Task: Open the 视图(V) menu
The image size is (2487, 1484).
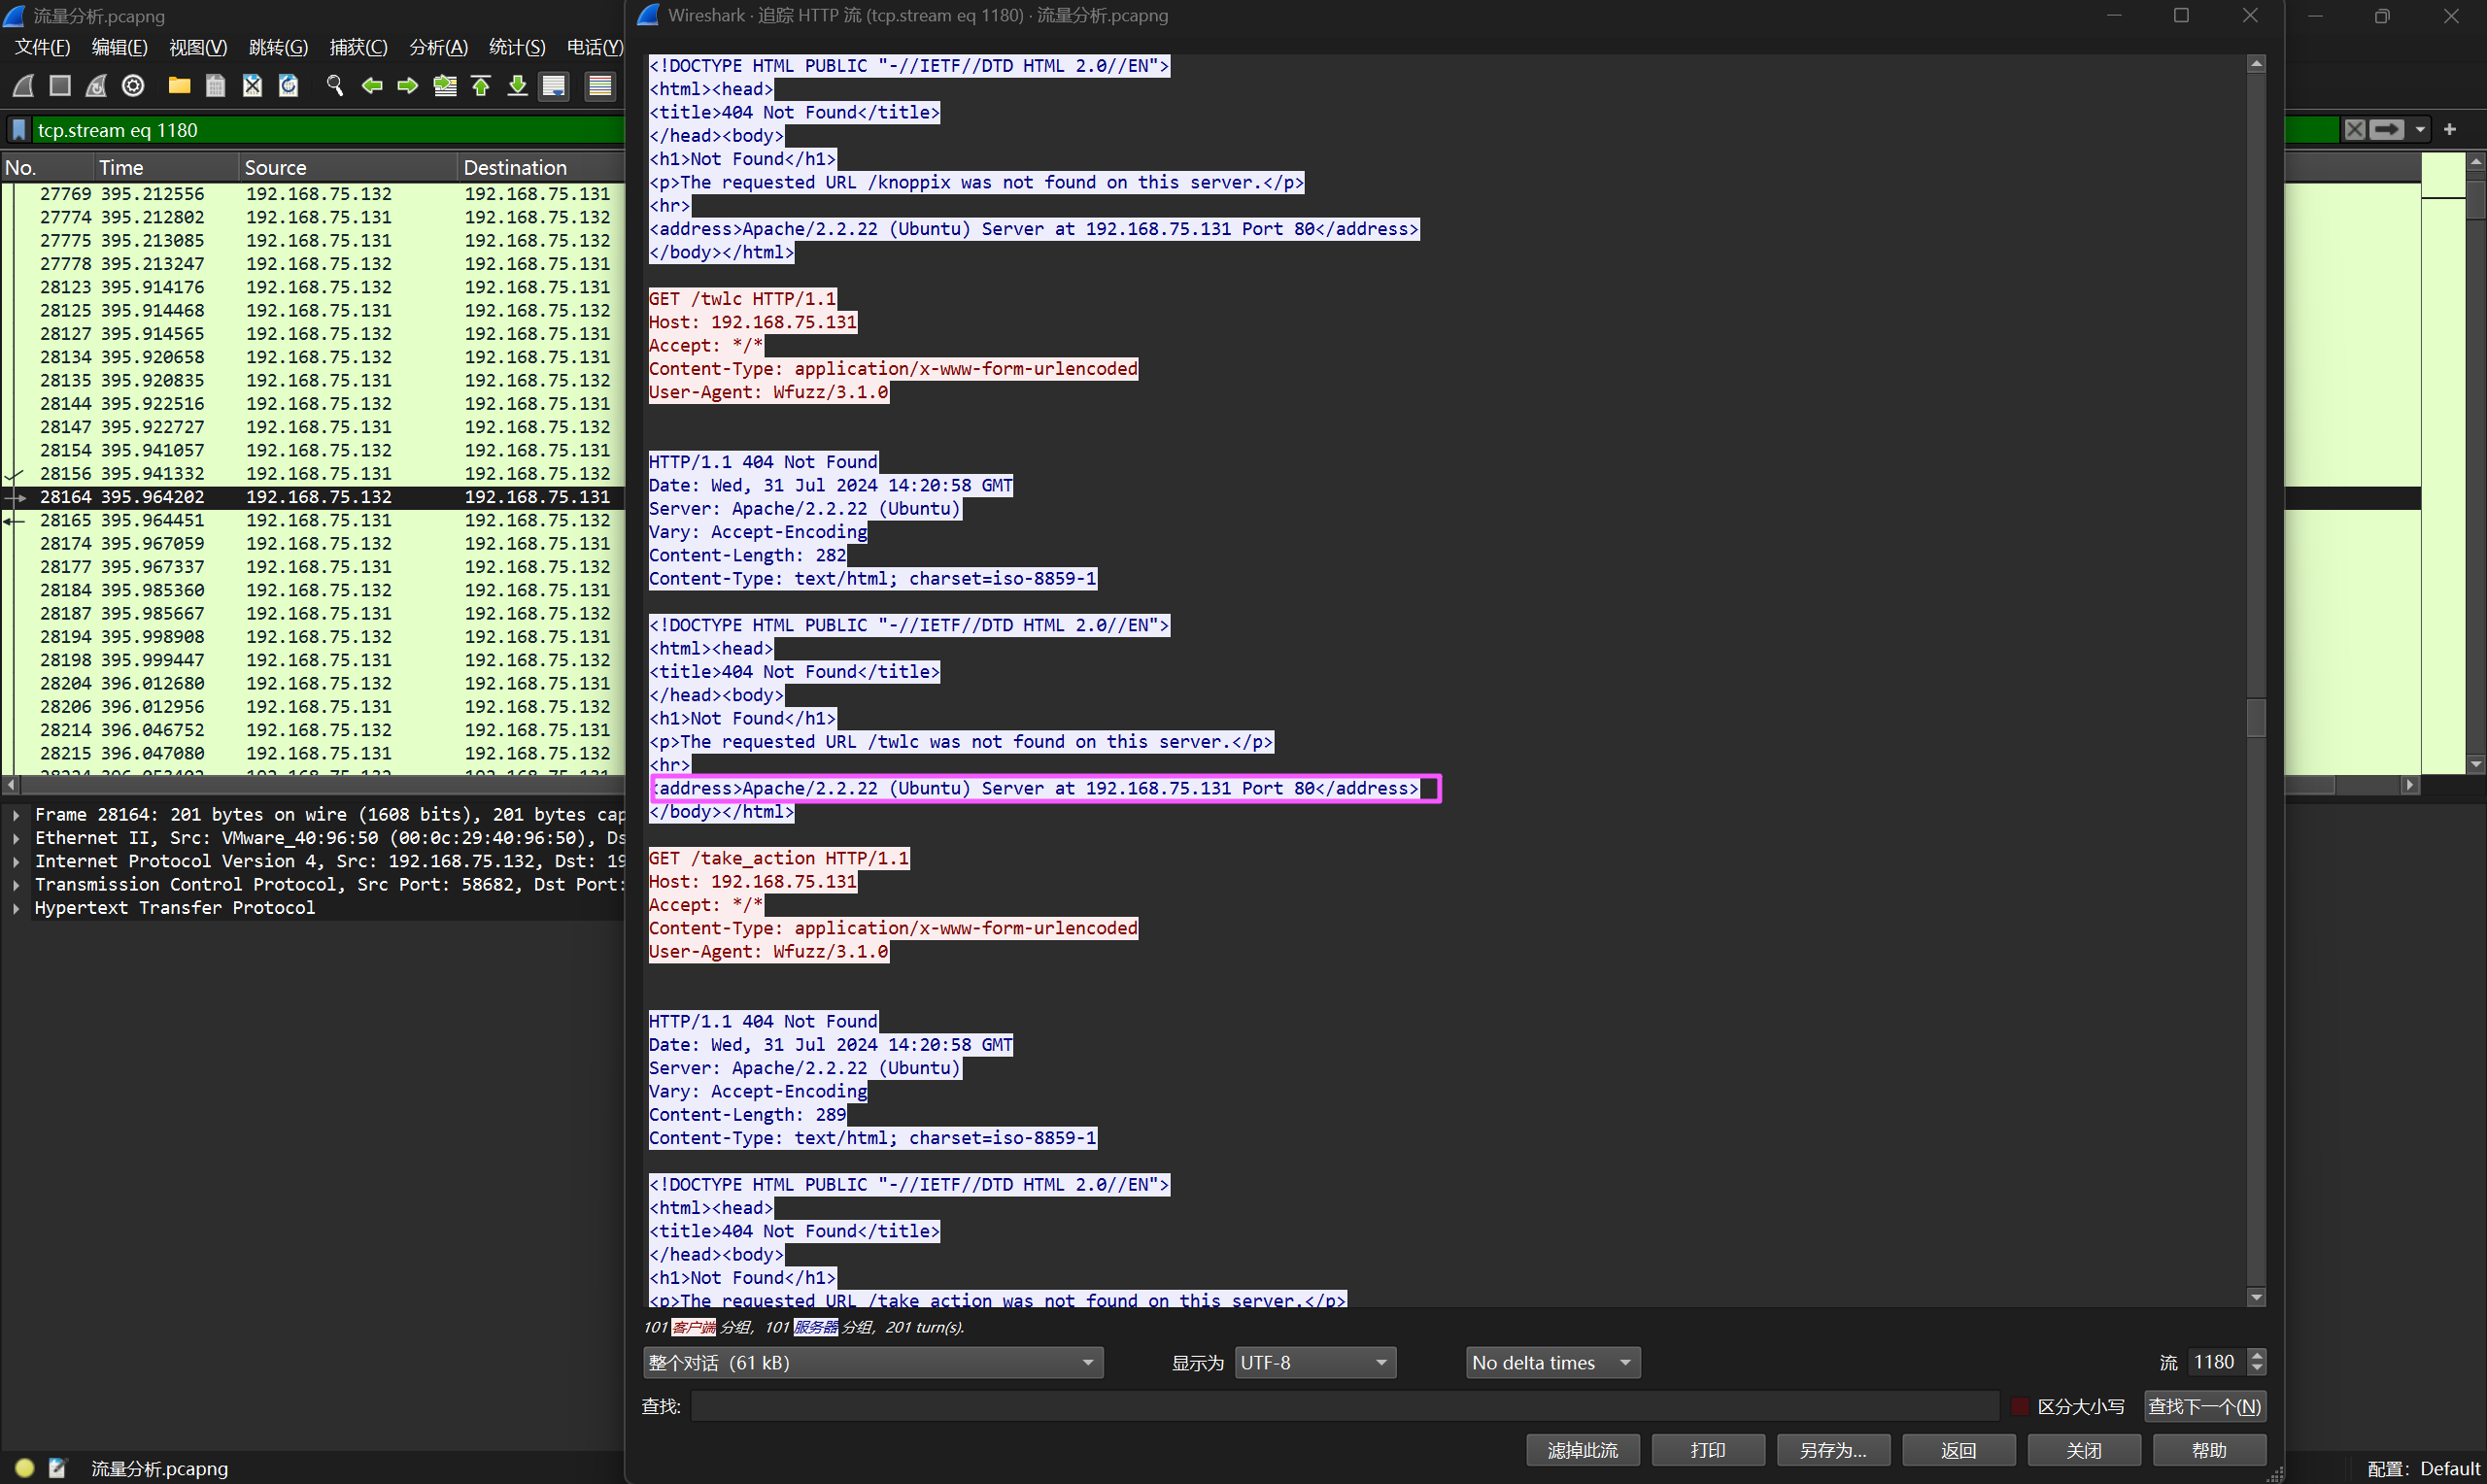Action: (198, 47)
